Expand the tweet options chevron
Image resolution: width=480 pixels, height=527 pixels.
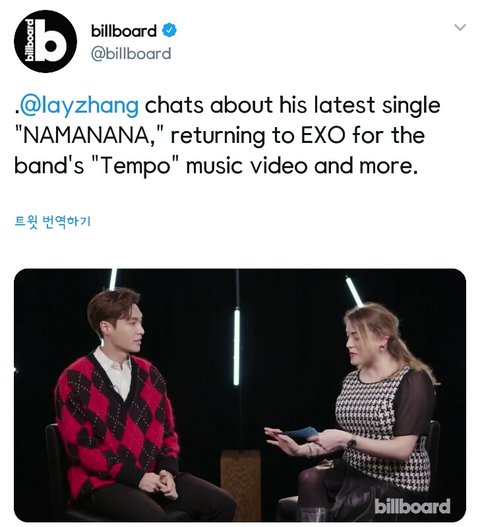click(460, 27)
